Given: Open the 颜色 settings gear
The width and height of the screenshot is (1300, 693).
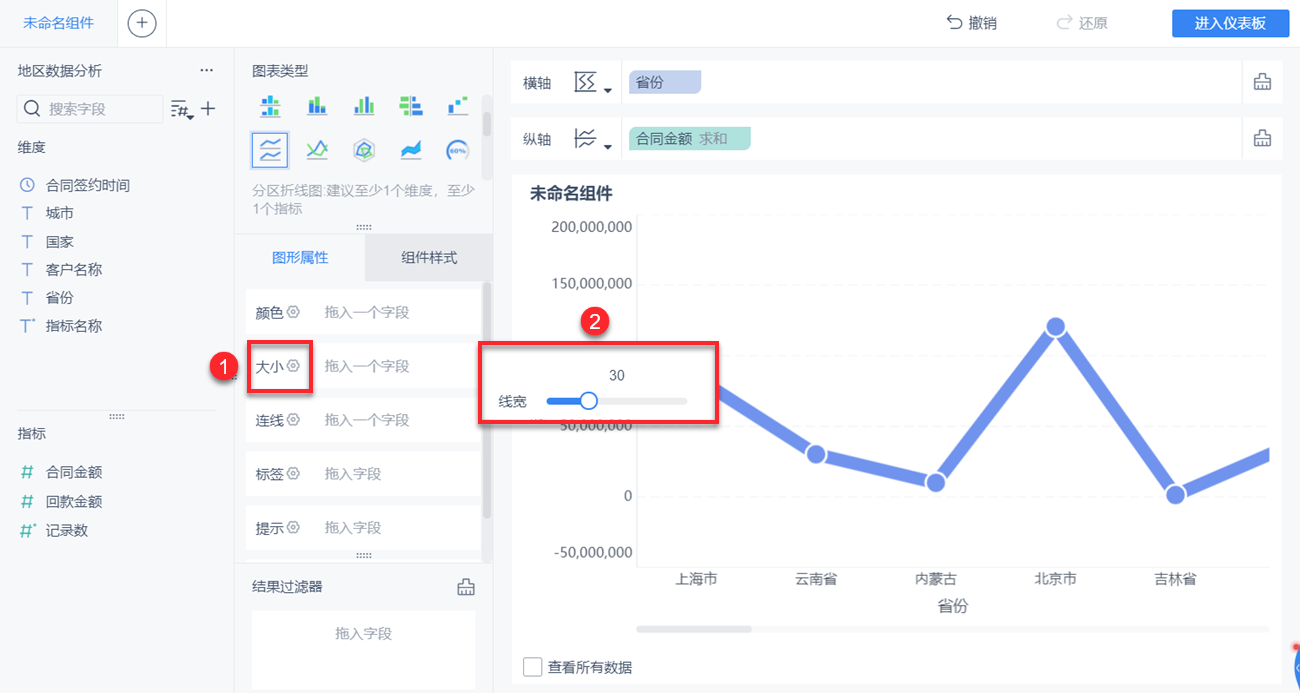Looking at the screenshot, I should pyautogui.click(x=294, y=312).
